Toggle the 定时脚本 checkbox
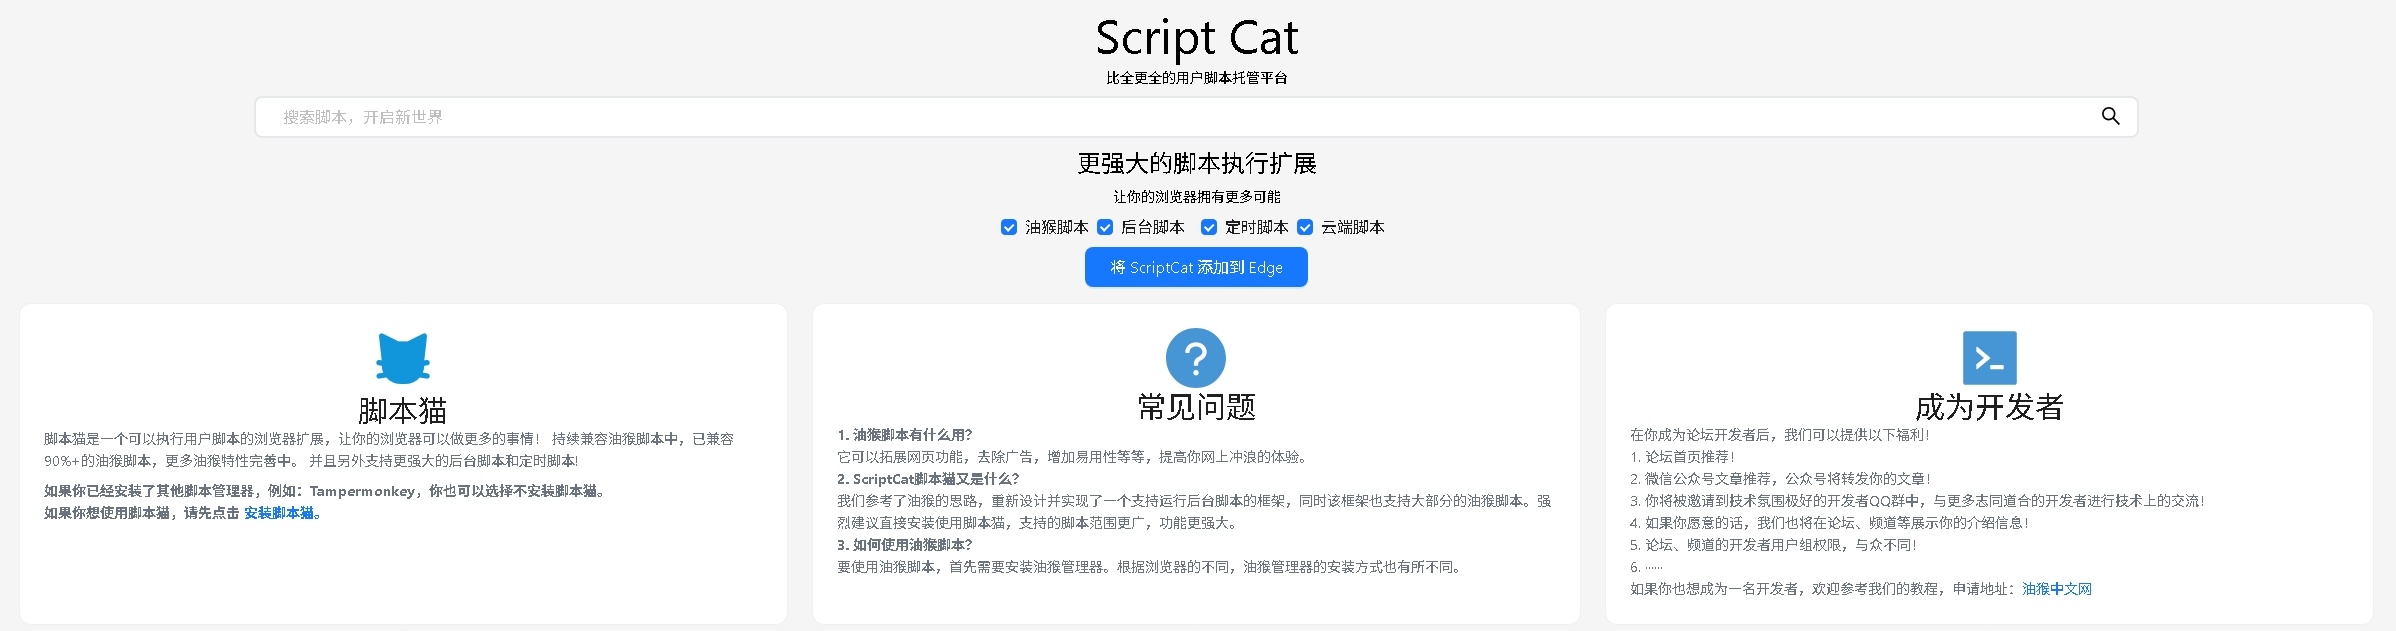 1209,227
